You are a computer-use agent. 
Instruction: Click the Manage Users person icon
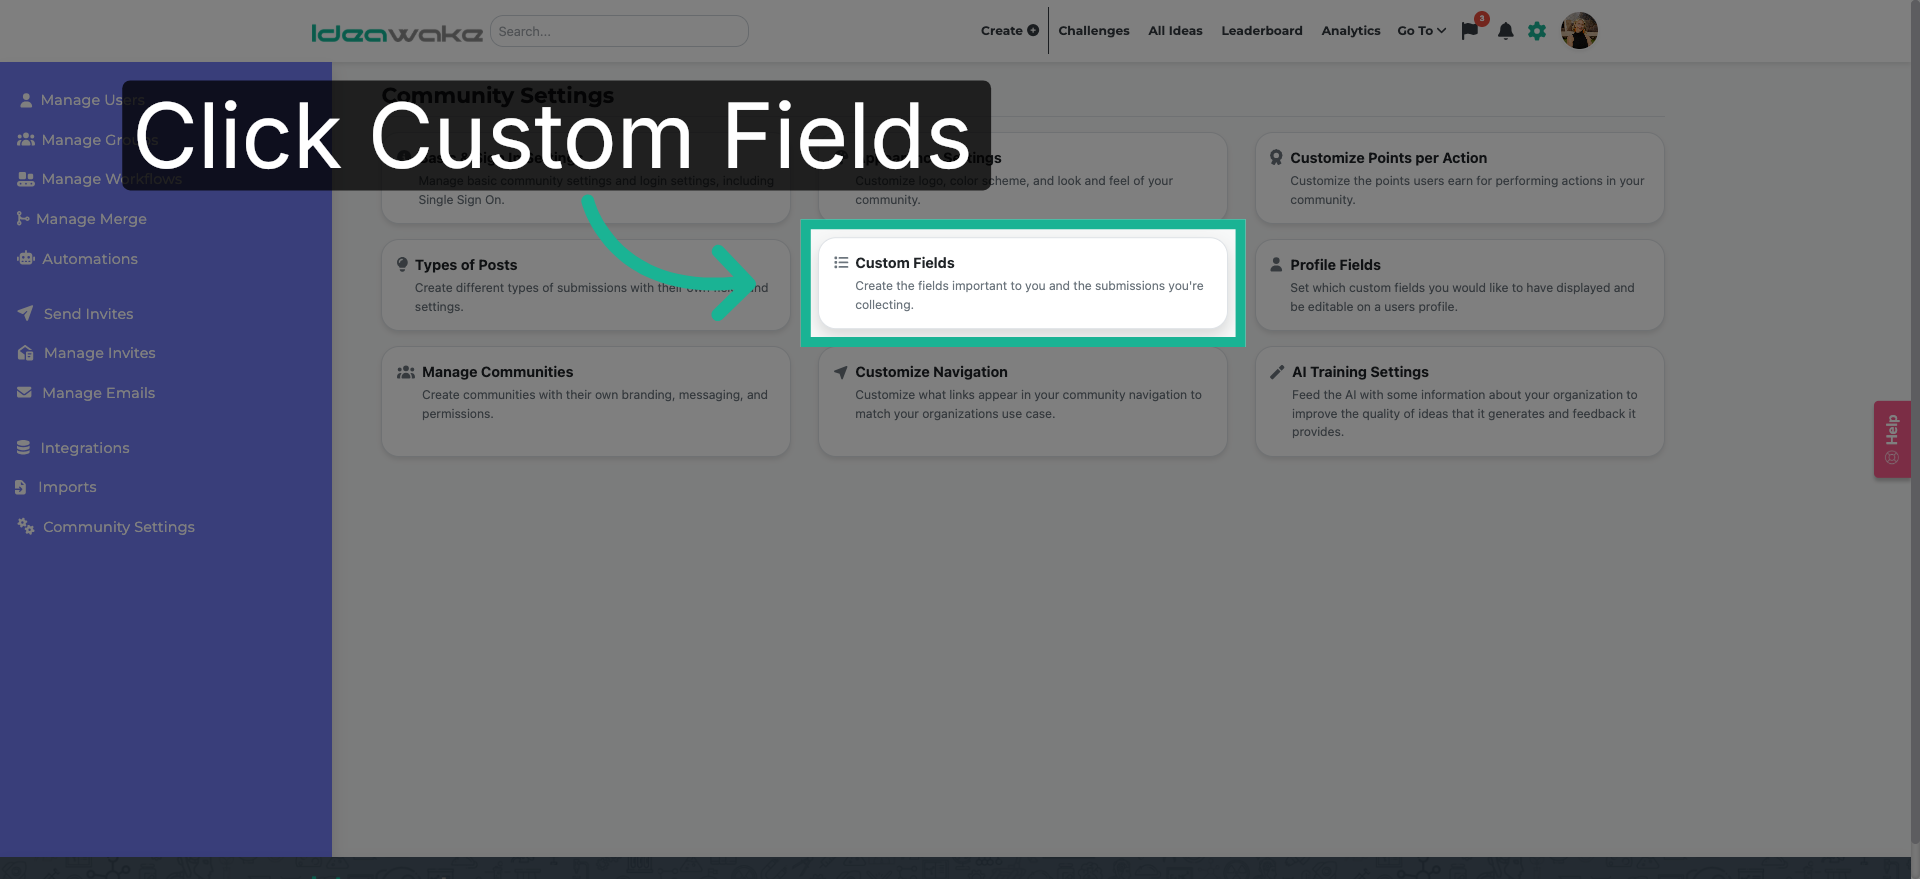point(26,100)
